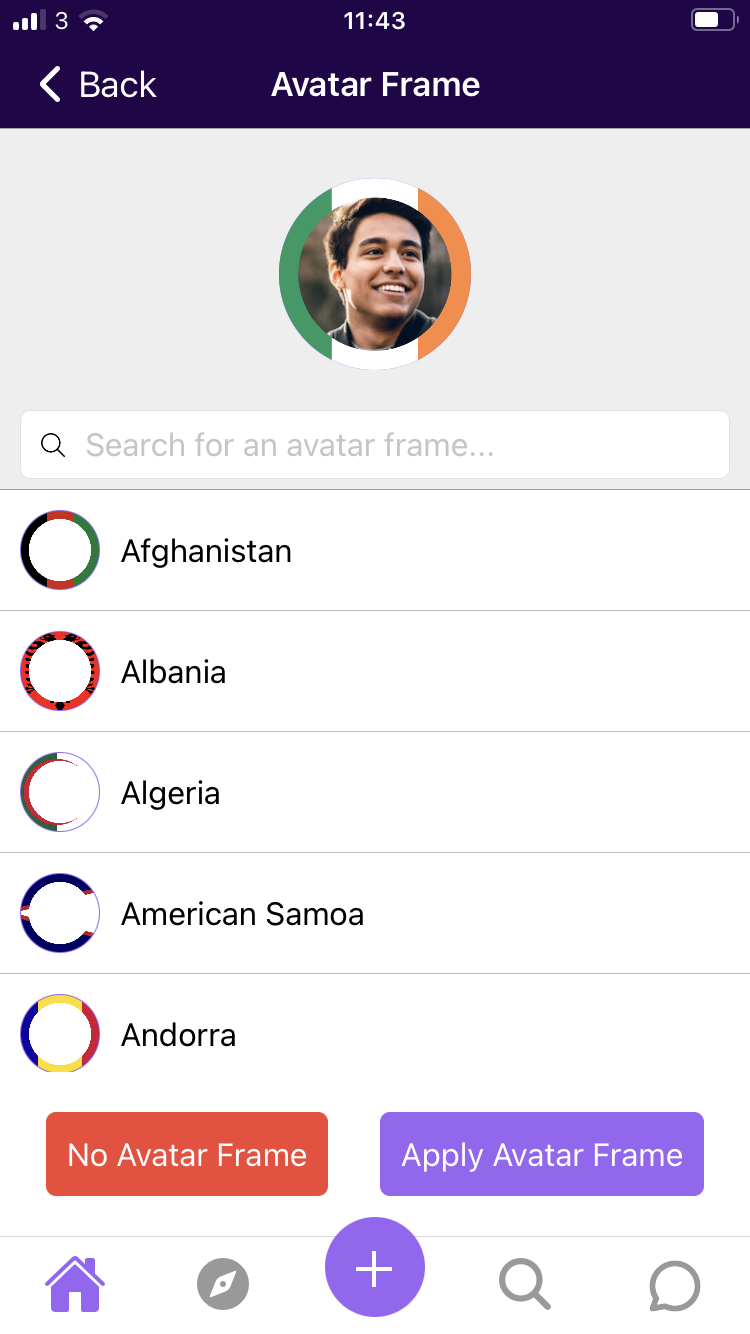750x1334 pixels.
Task: Tap the profile avatar preview photo
Action: [x=375, y=274]
